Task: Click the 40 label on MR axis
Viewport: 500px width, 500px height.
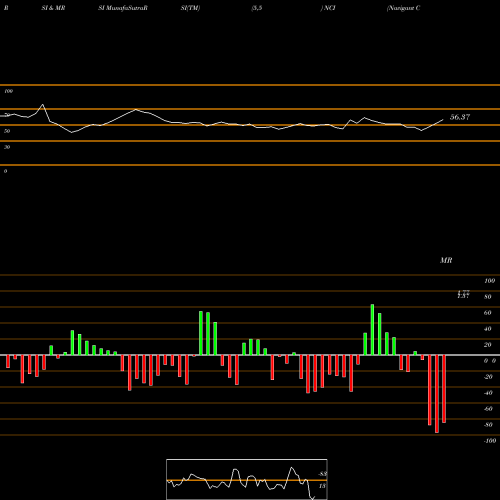Action: point(488,329)
